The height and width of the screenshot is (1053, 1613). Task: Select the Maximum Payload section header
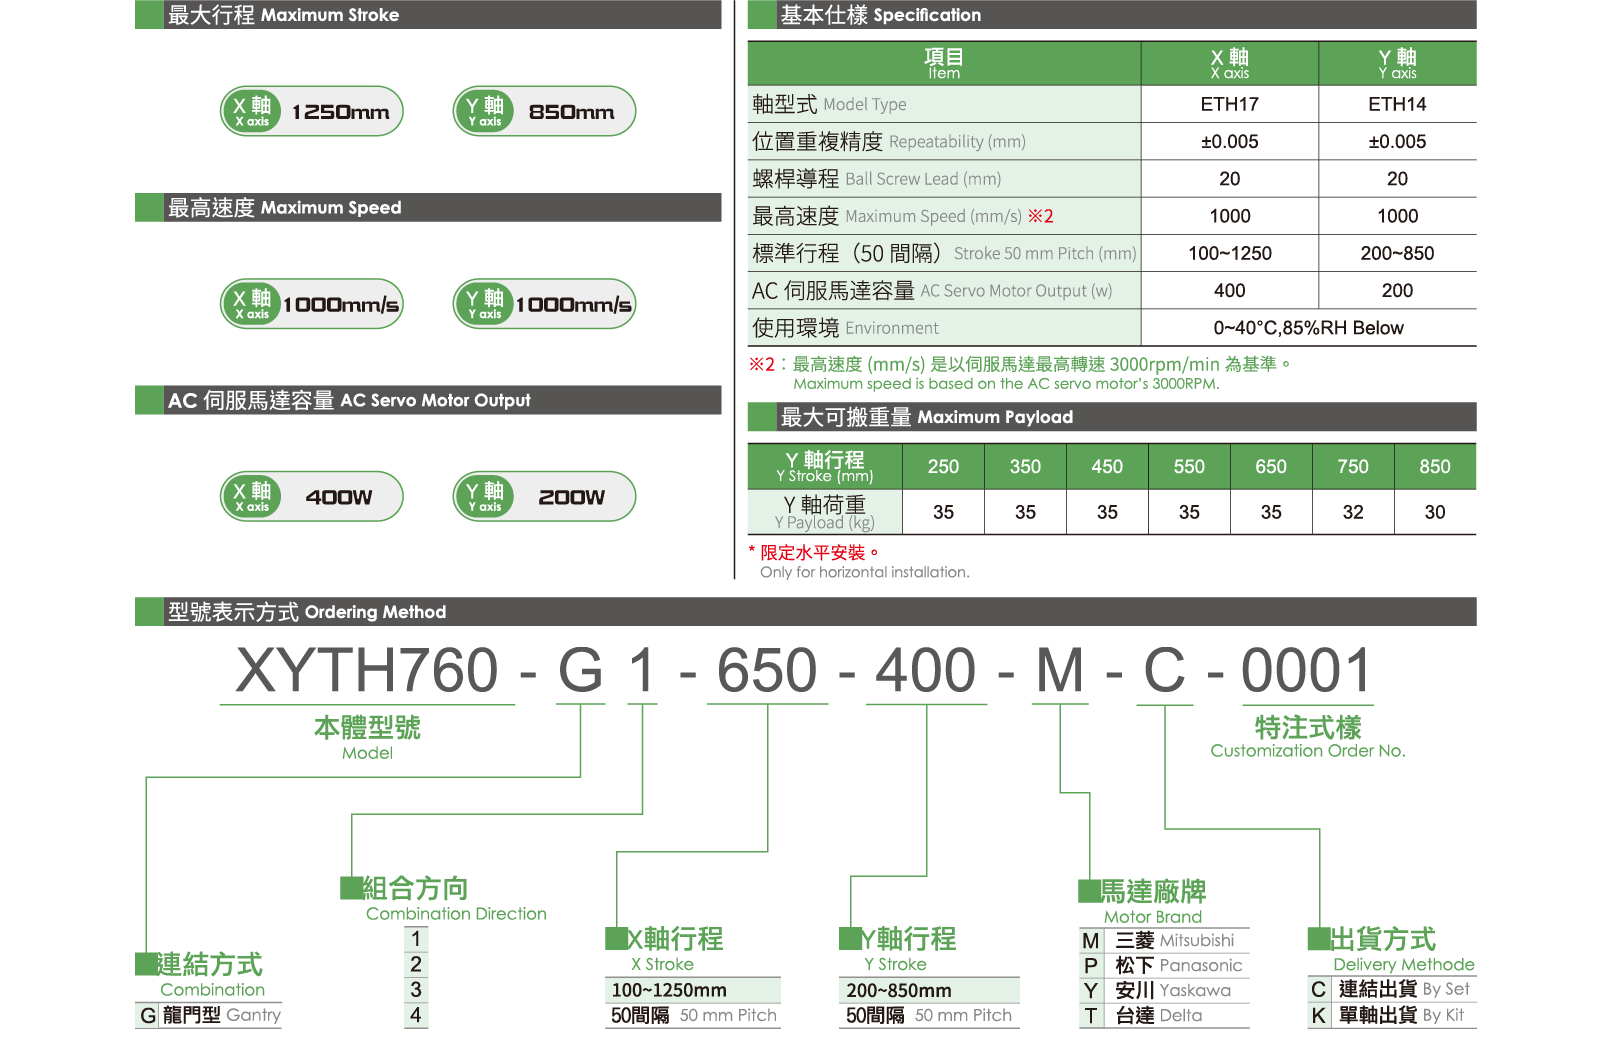[1112, 417]
